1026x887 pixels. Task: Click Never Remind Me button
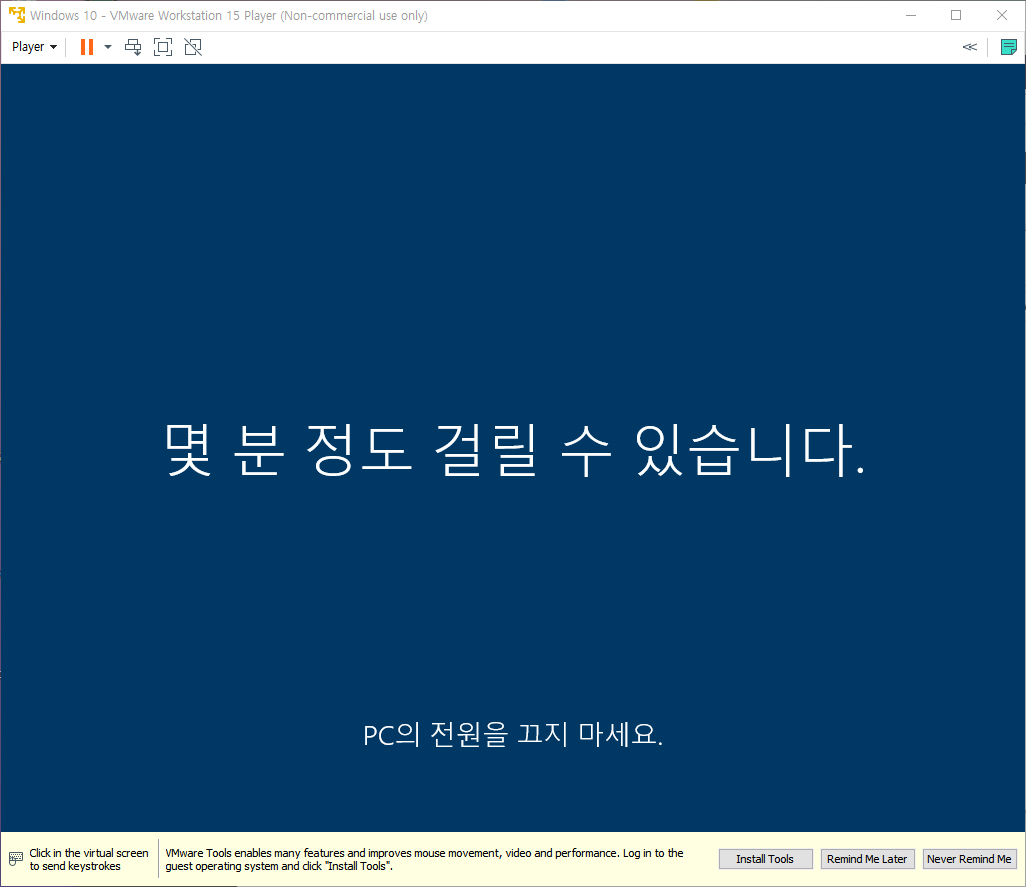pos(969,859)
